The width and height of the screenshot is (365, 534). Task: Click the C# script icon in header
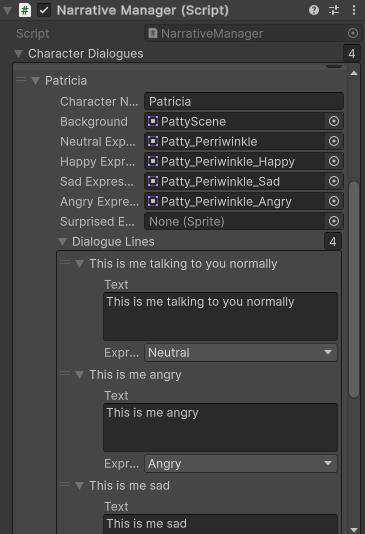point(25,10)
